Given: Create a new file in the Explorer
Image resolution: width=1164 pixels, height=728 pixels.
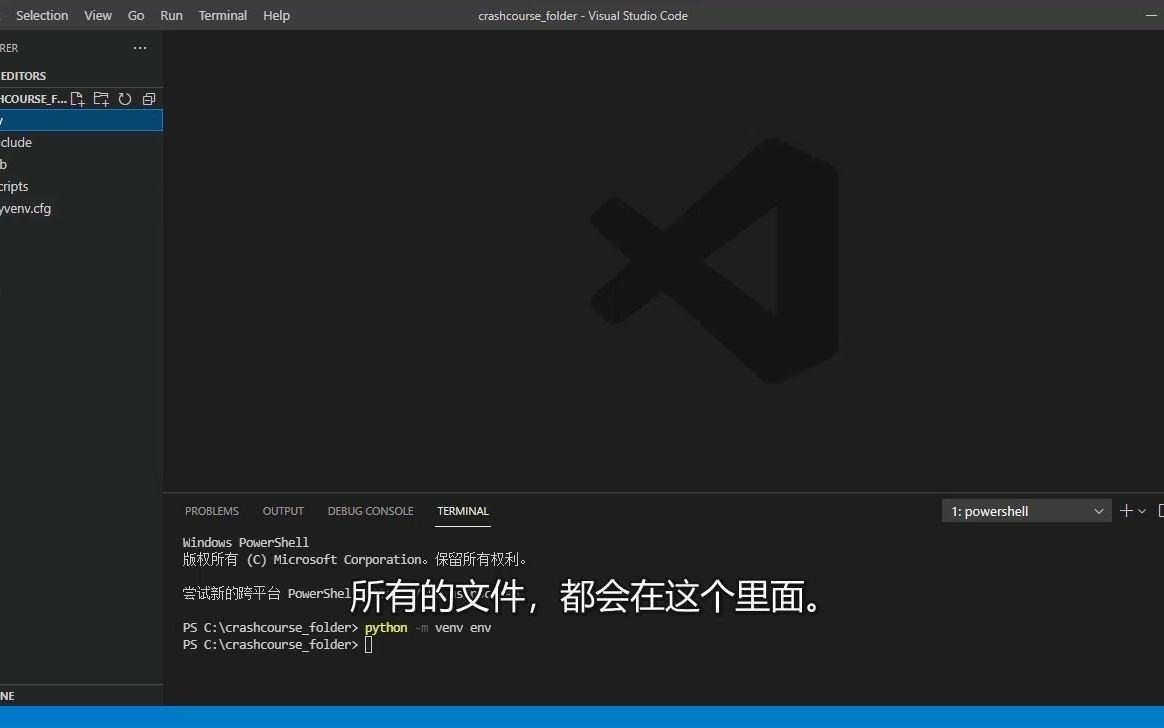Looking at the screenshot, I should pos(77,98).
